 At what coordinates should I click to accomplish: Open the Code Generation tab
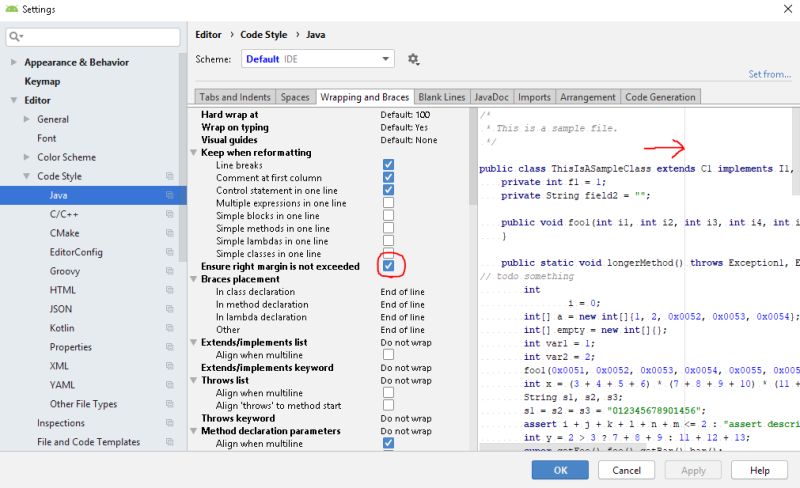tap(660, 97)
